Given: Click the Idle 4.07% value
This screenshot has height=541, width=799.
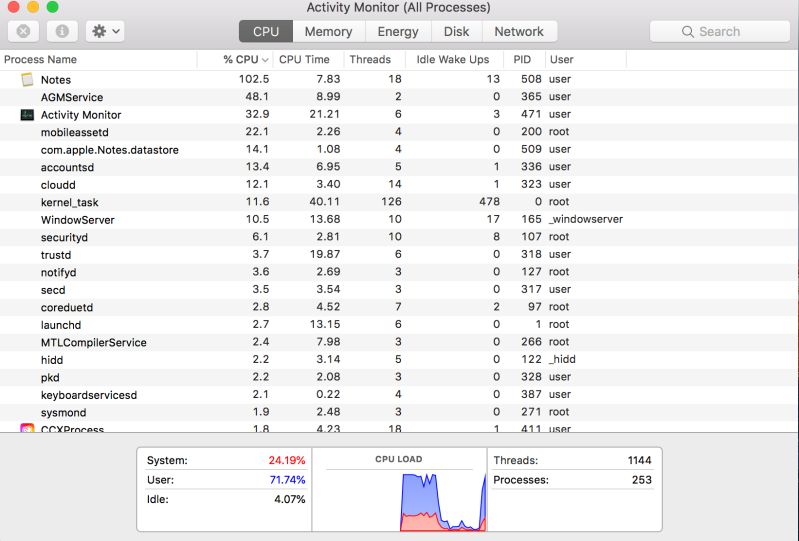Looking at the screenshot, I should pyautogui.click(x=289, y=499).
